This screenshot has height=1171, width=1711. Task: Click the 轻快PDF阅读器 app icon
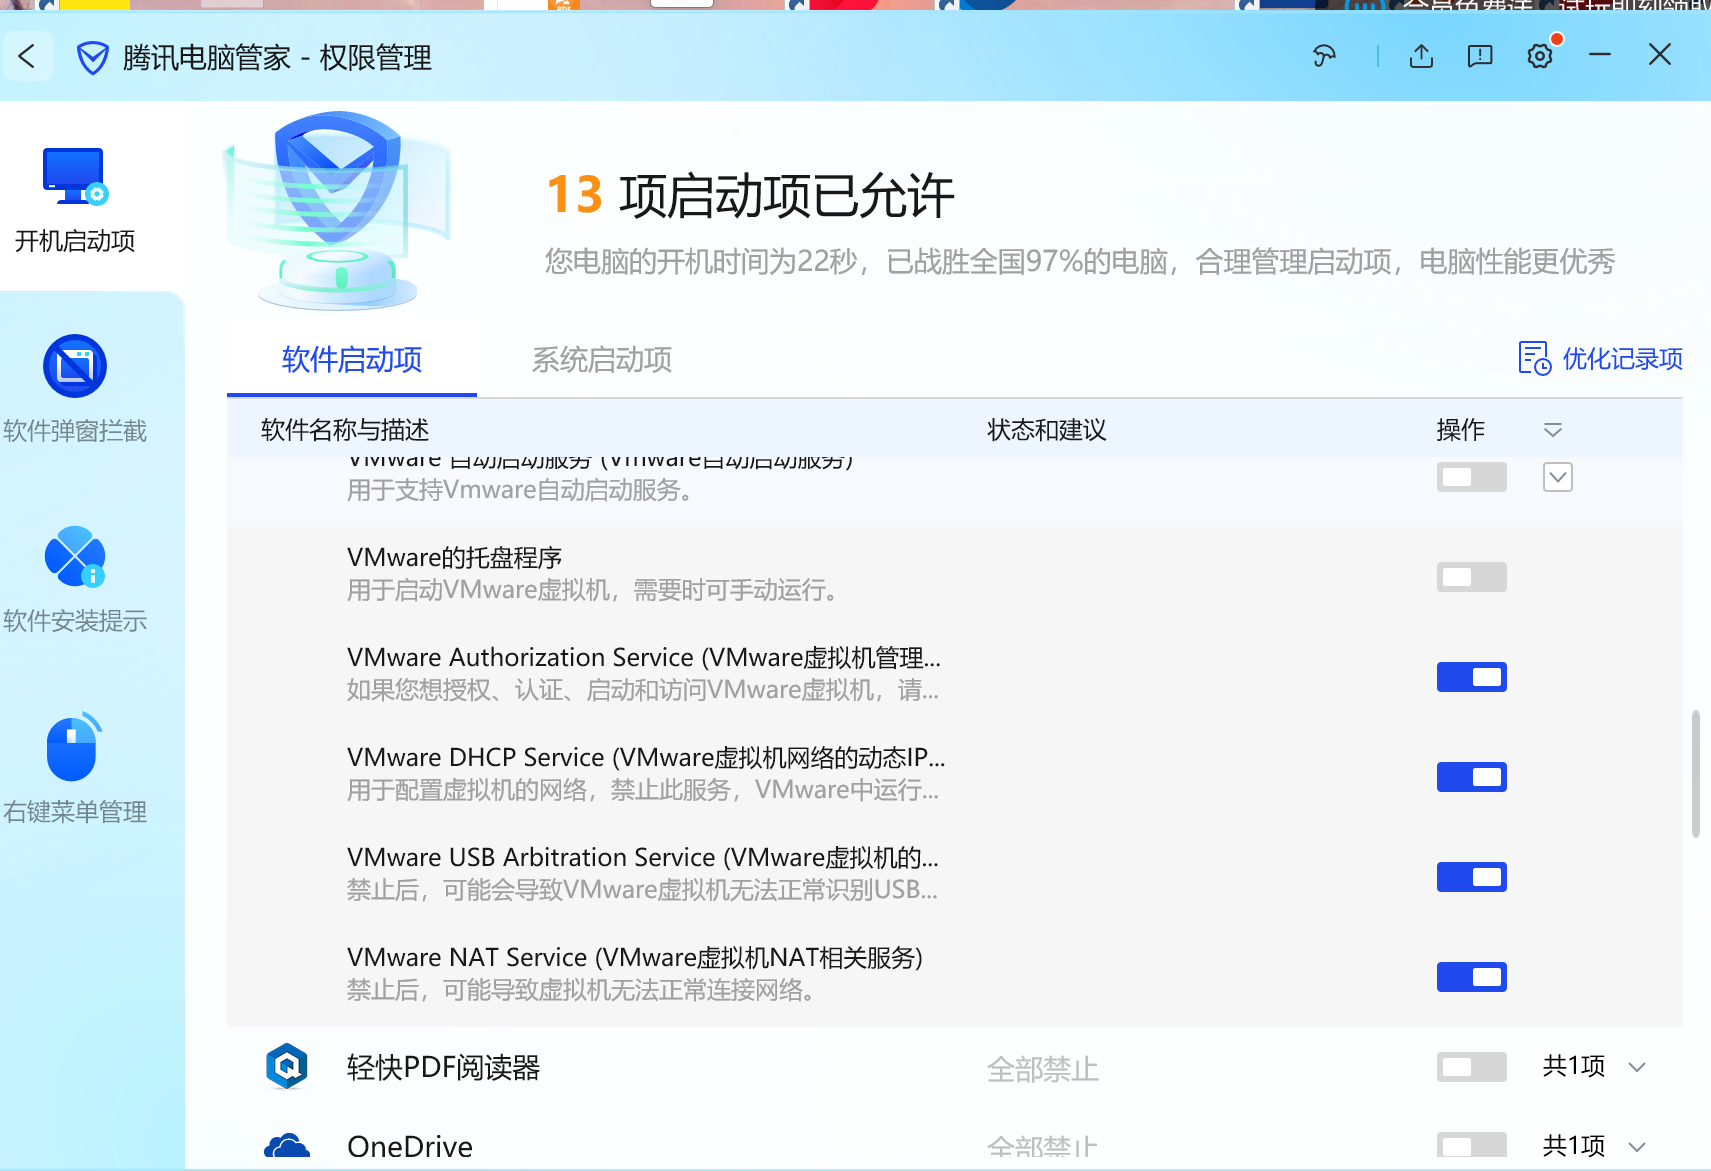pyautogui.click(x=287, y=1066)
